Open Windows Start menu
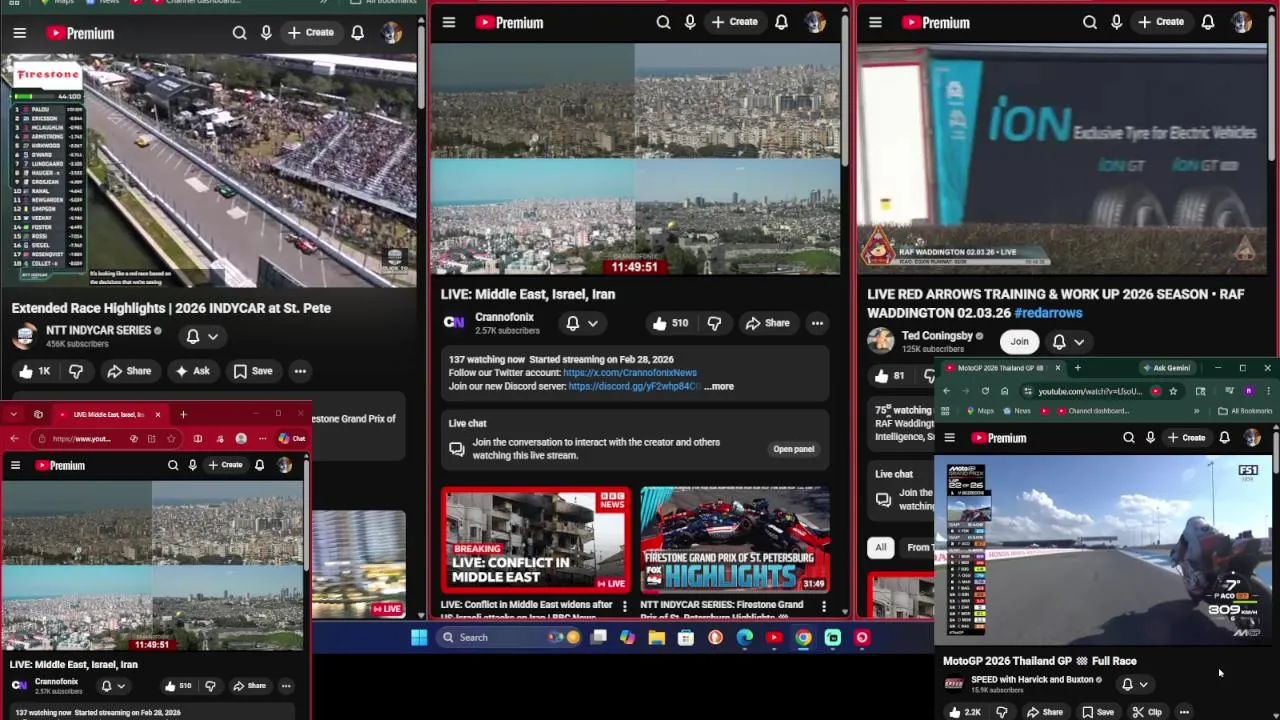This screenshot has height=720, width=1280. [419, 637]
